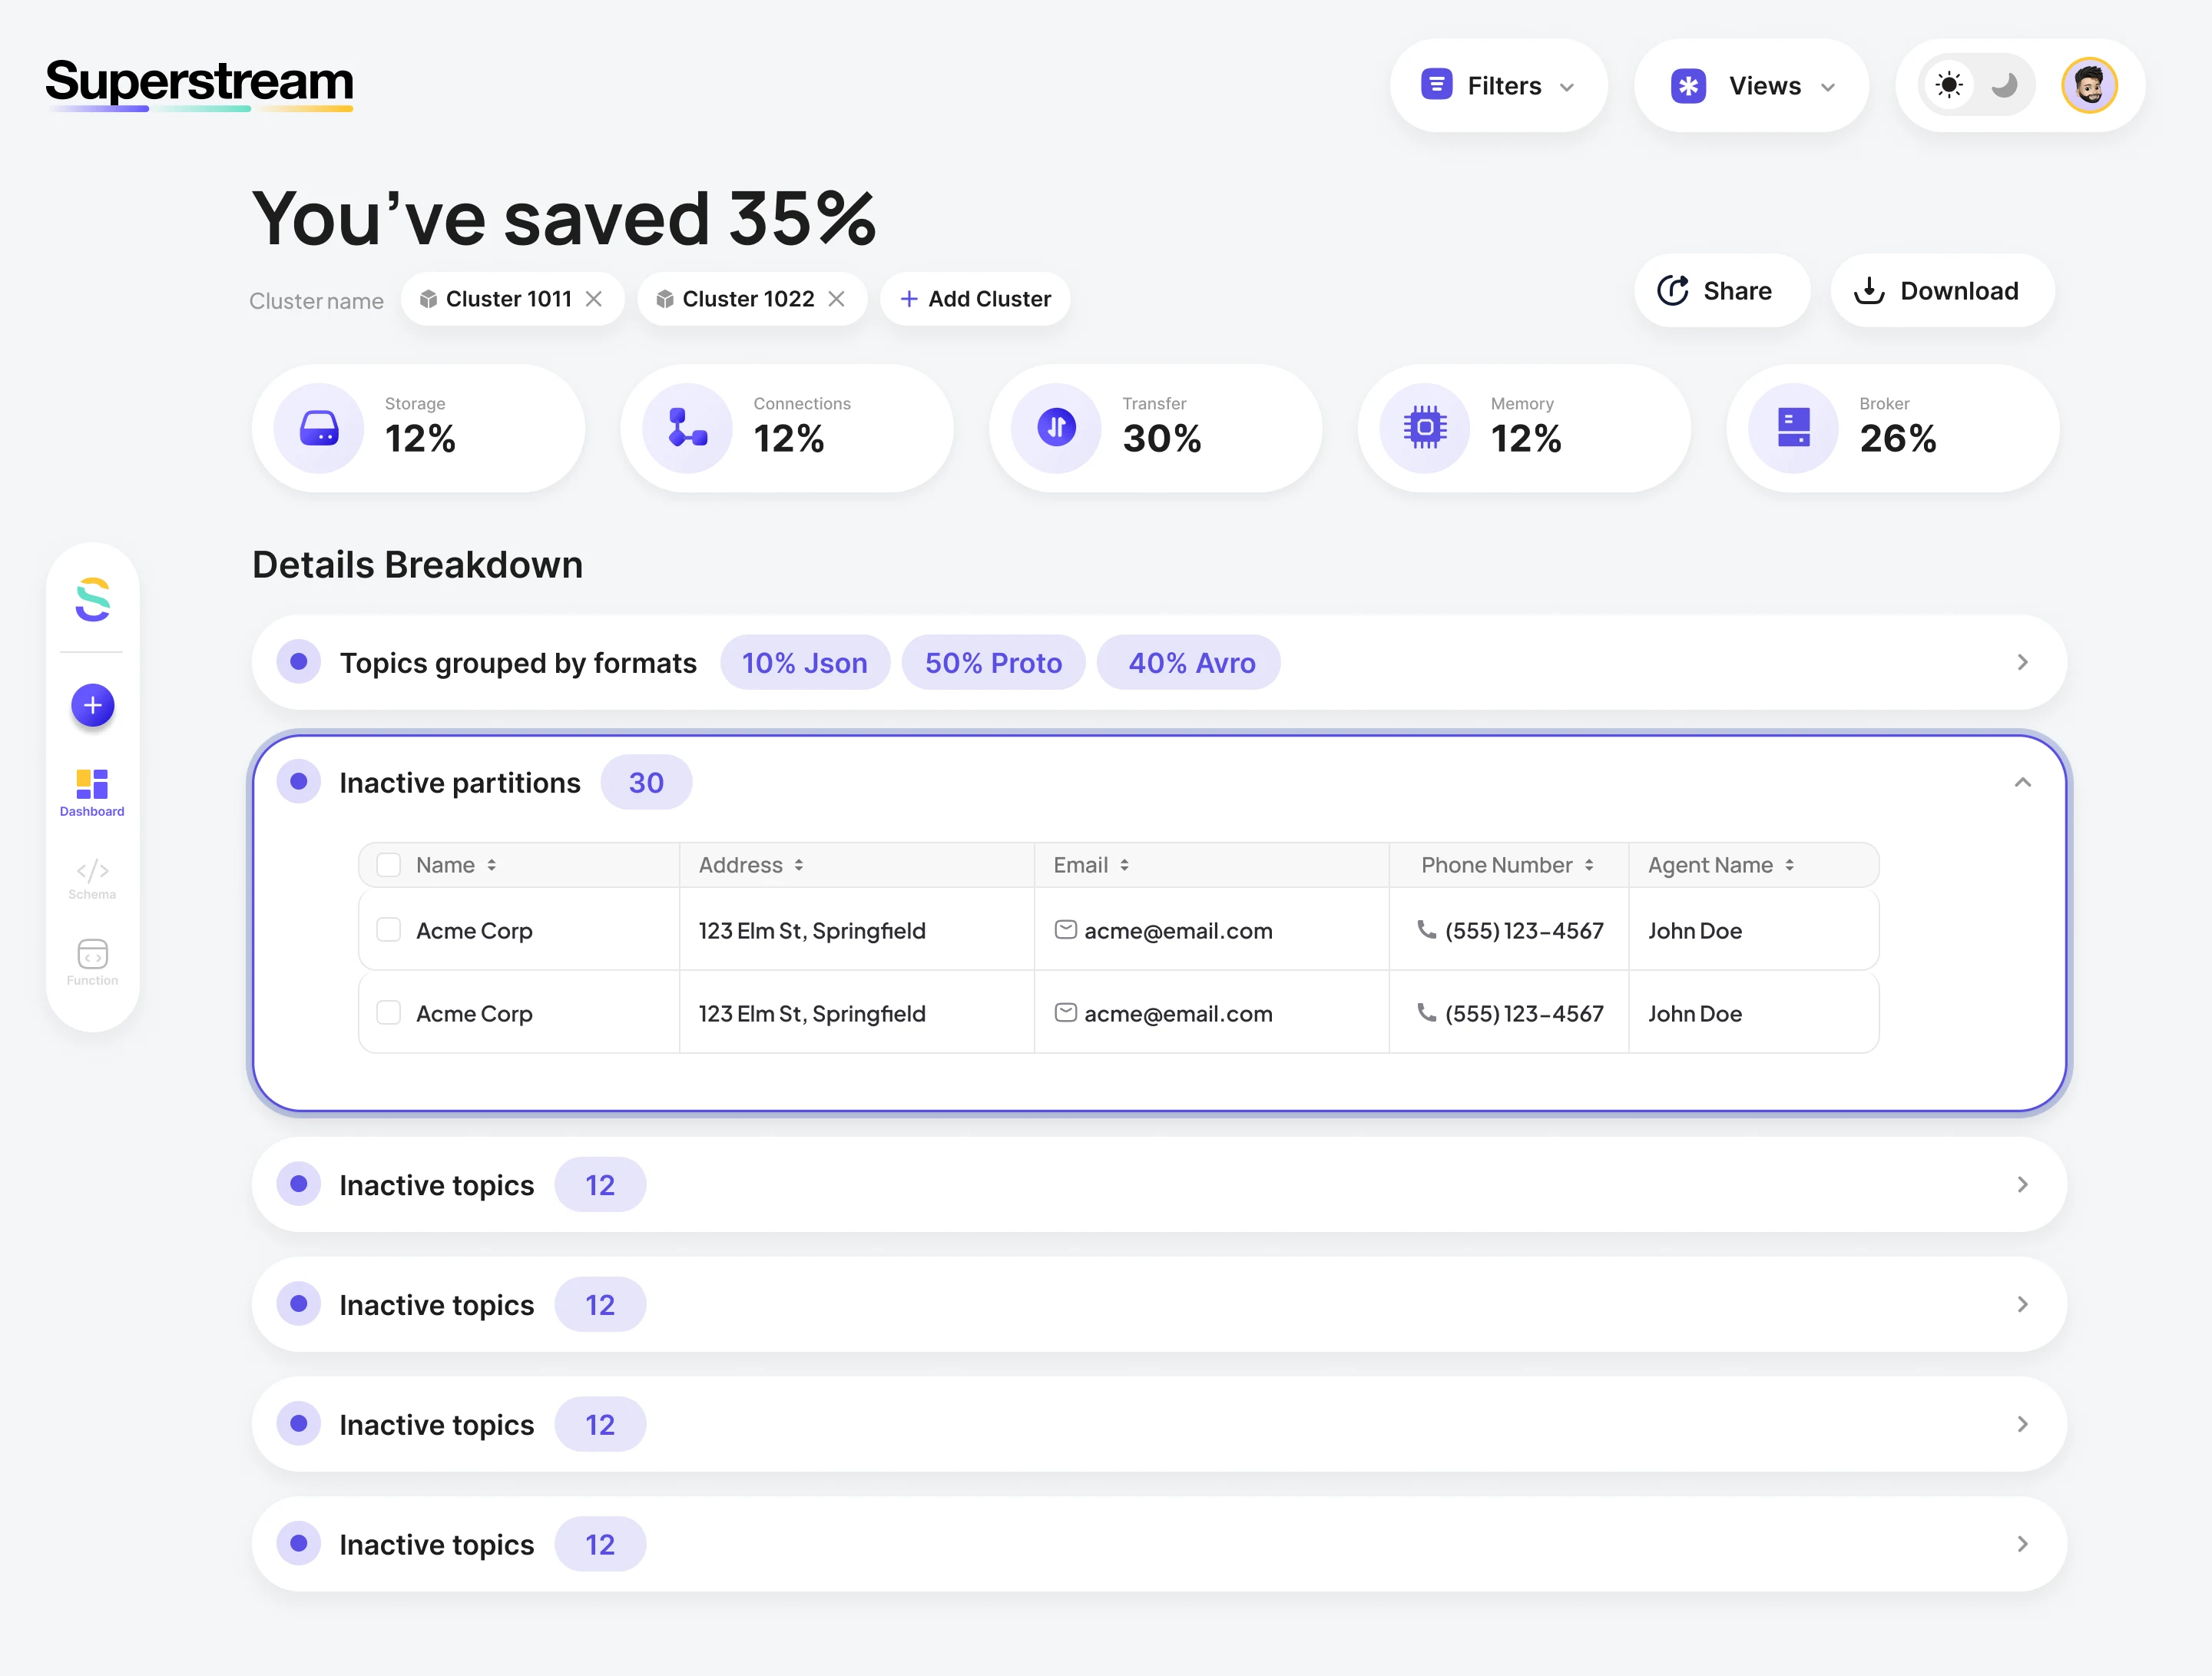
Task: Click the Storage 12% value
Action: (x=421, y=439)
